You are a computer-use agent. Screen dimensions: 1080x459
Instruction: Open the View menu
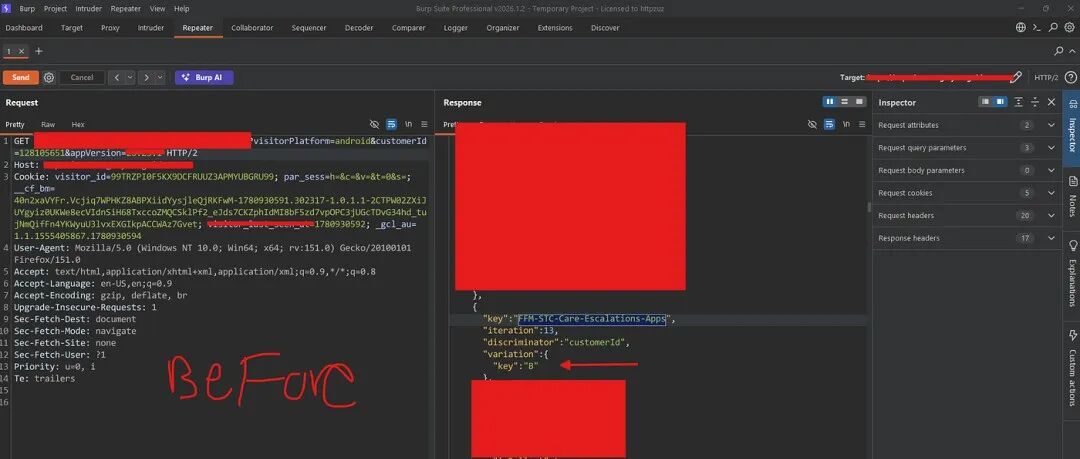[x=157, y=9]
